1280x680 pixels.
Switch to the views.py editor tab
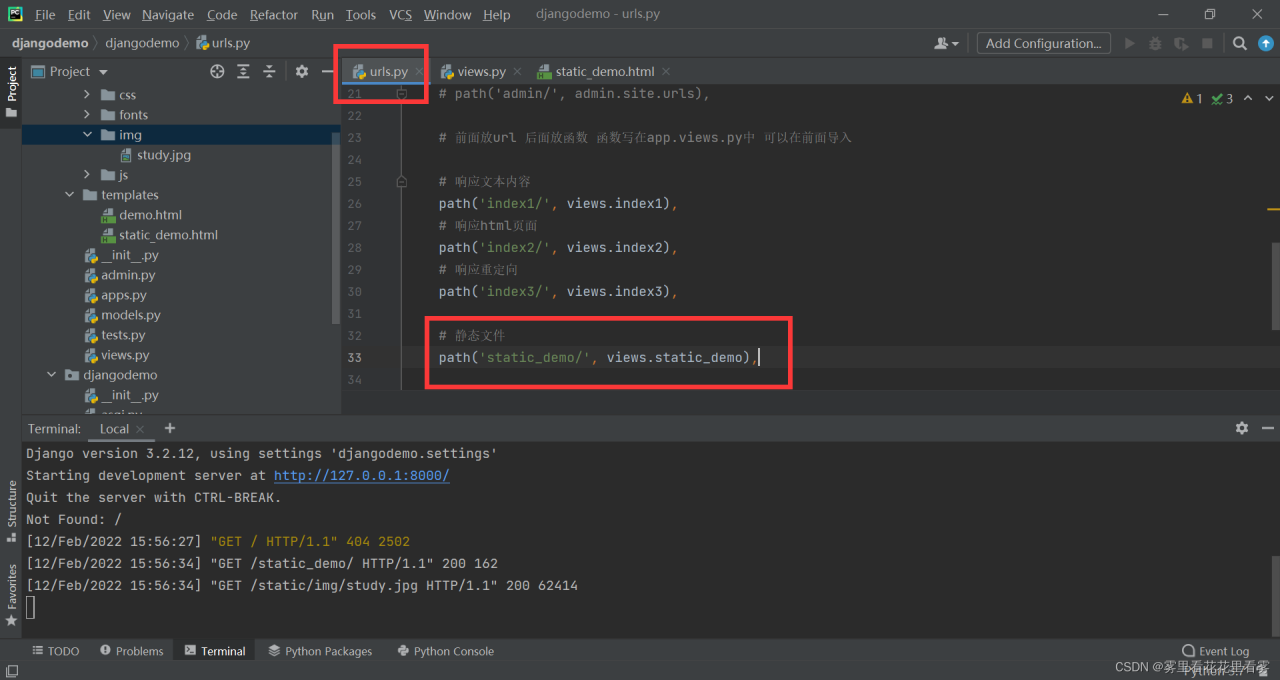tap(480, 71)
